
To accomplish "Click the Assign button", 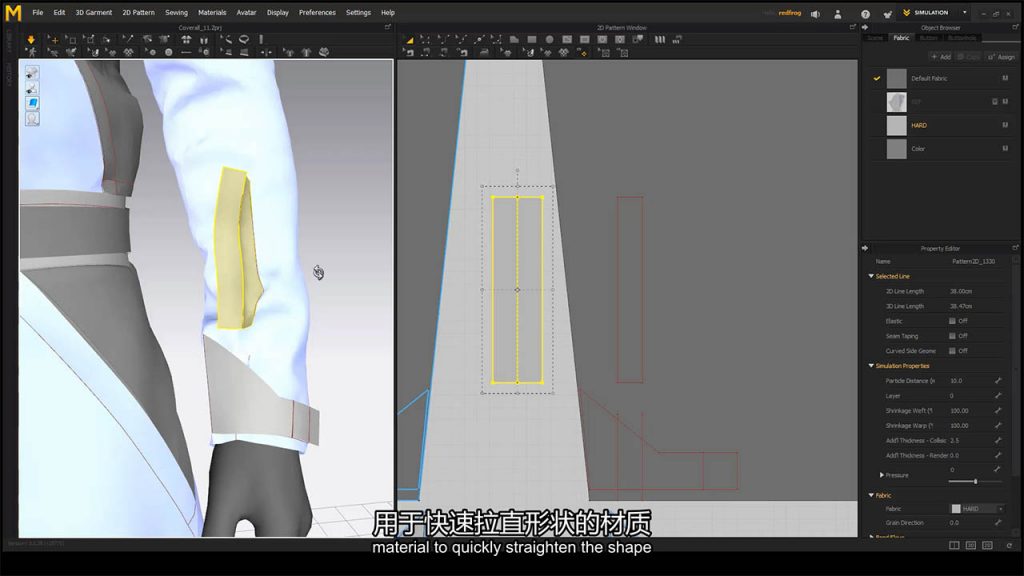I will coord(1001,57).
